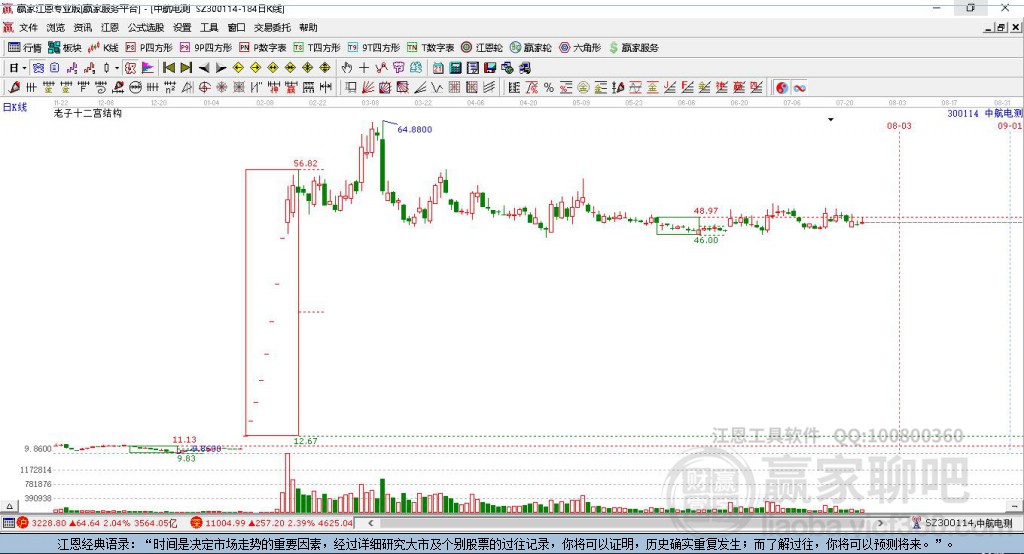Click the horizontal scrollbar track
This screenshot has width=1024, height=554.
coord(626,523)
